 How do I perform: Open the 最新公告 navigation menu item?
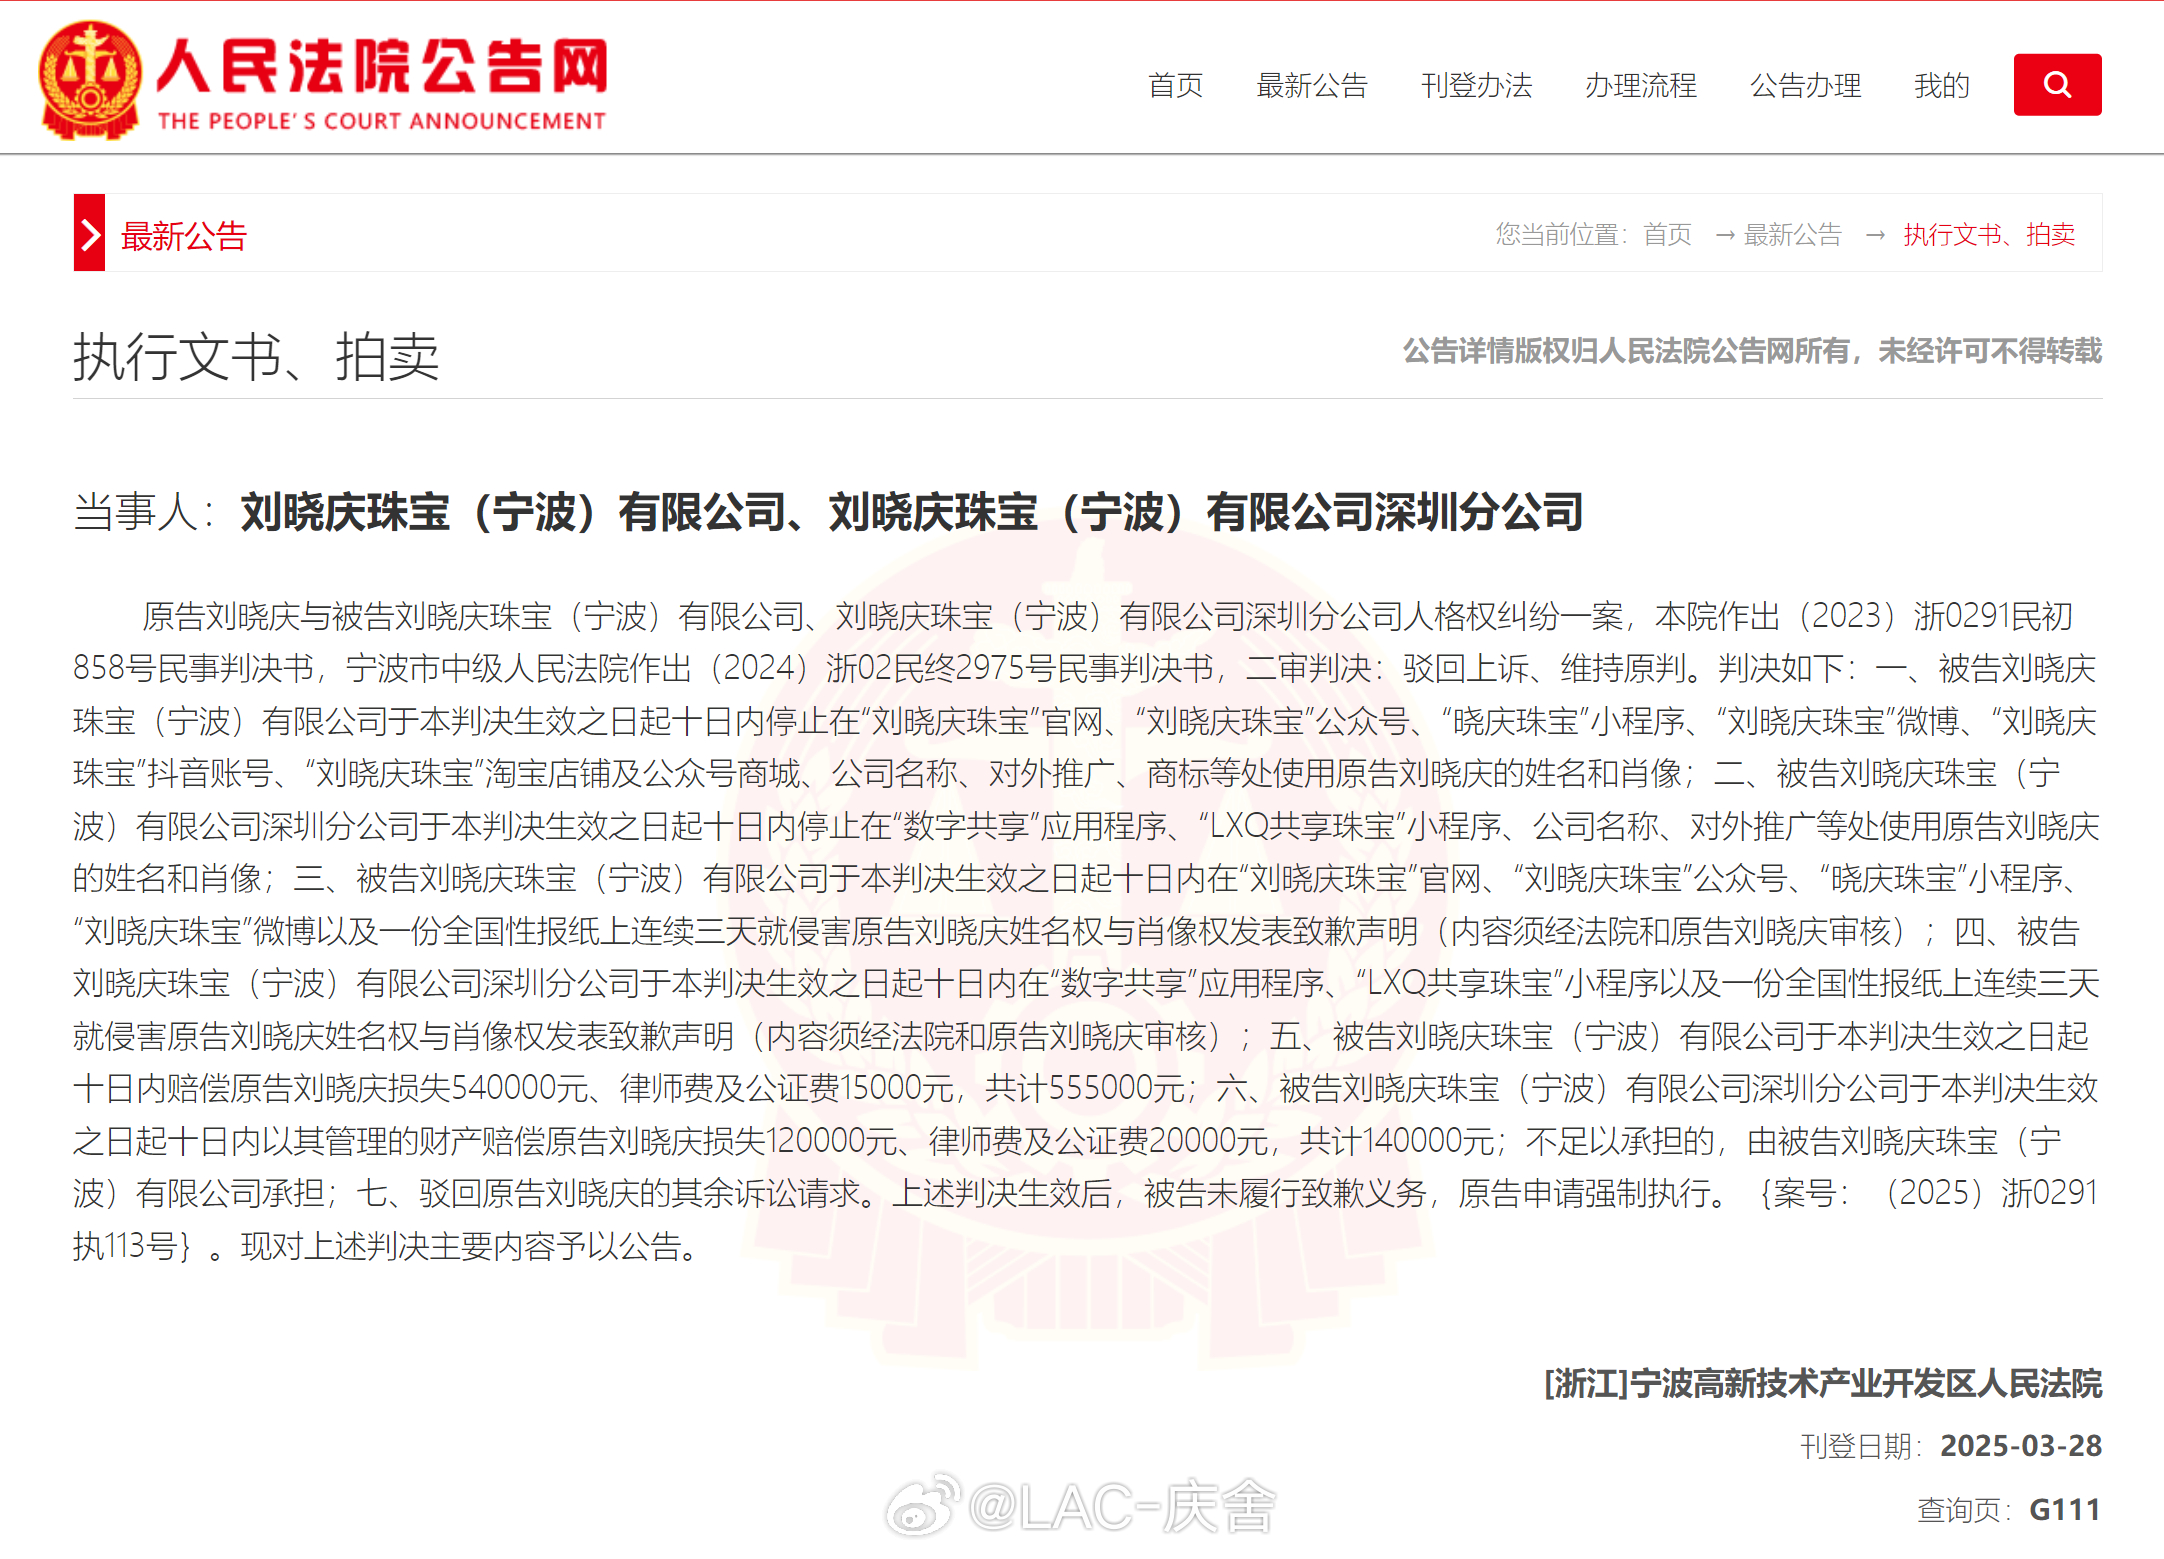point(1312,86)
